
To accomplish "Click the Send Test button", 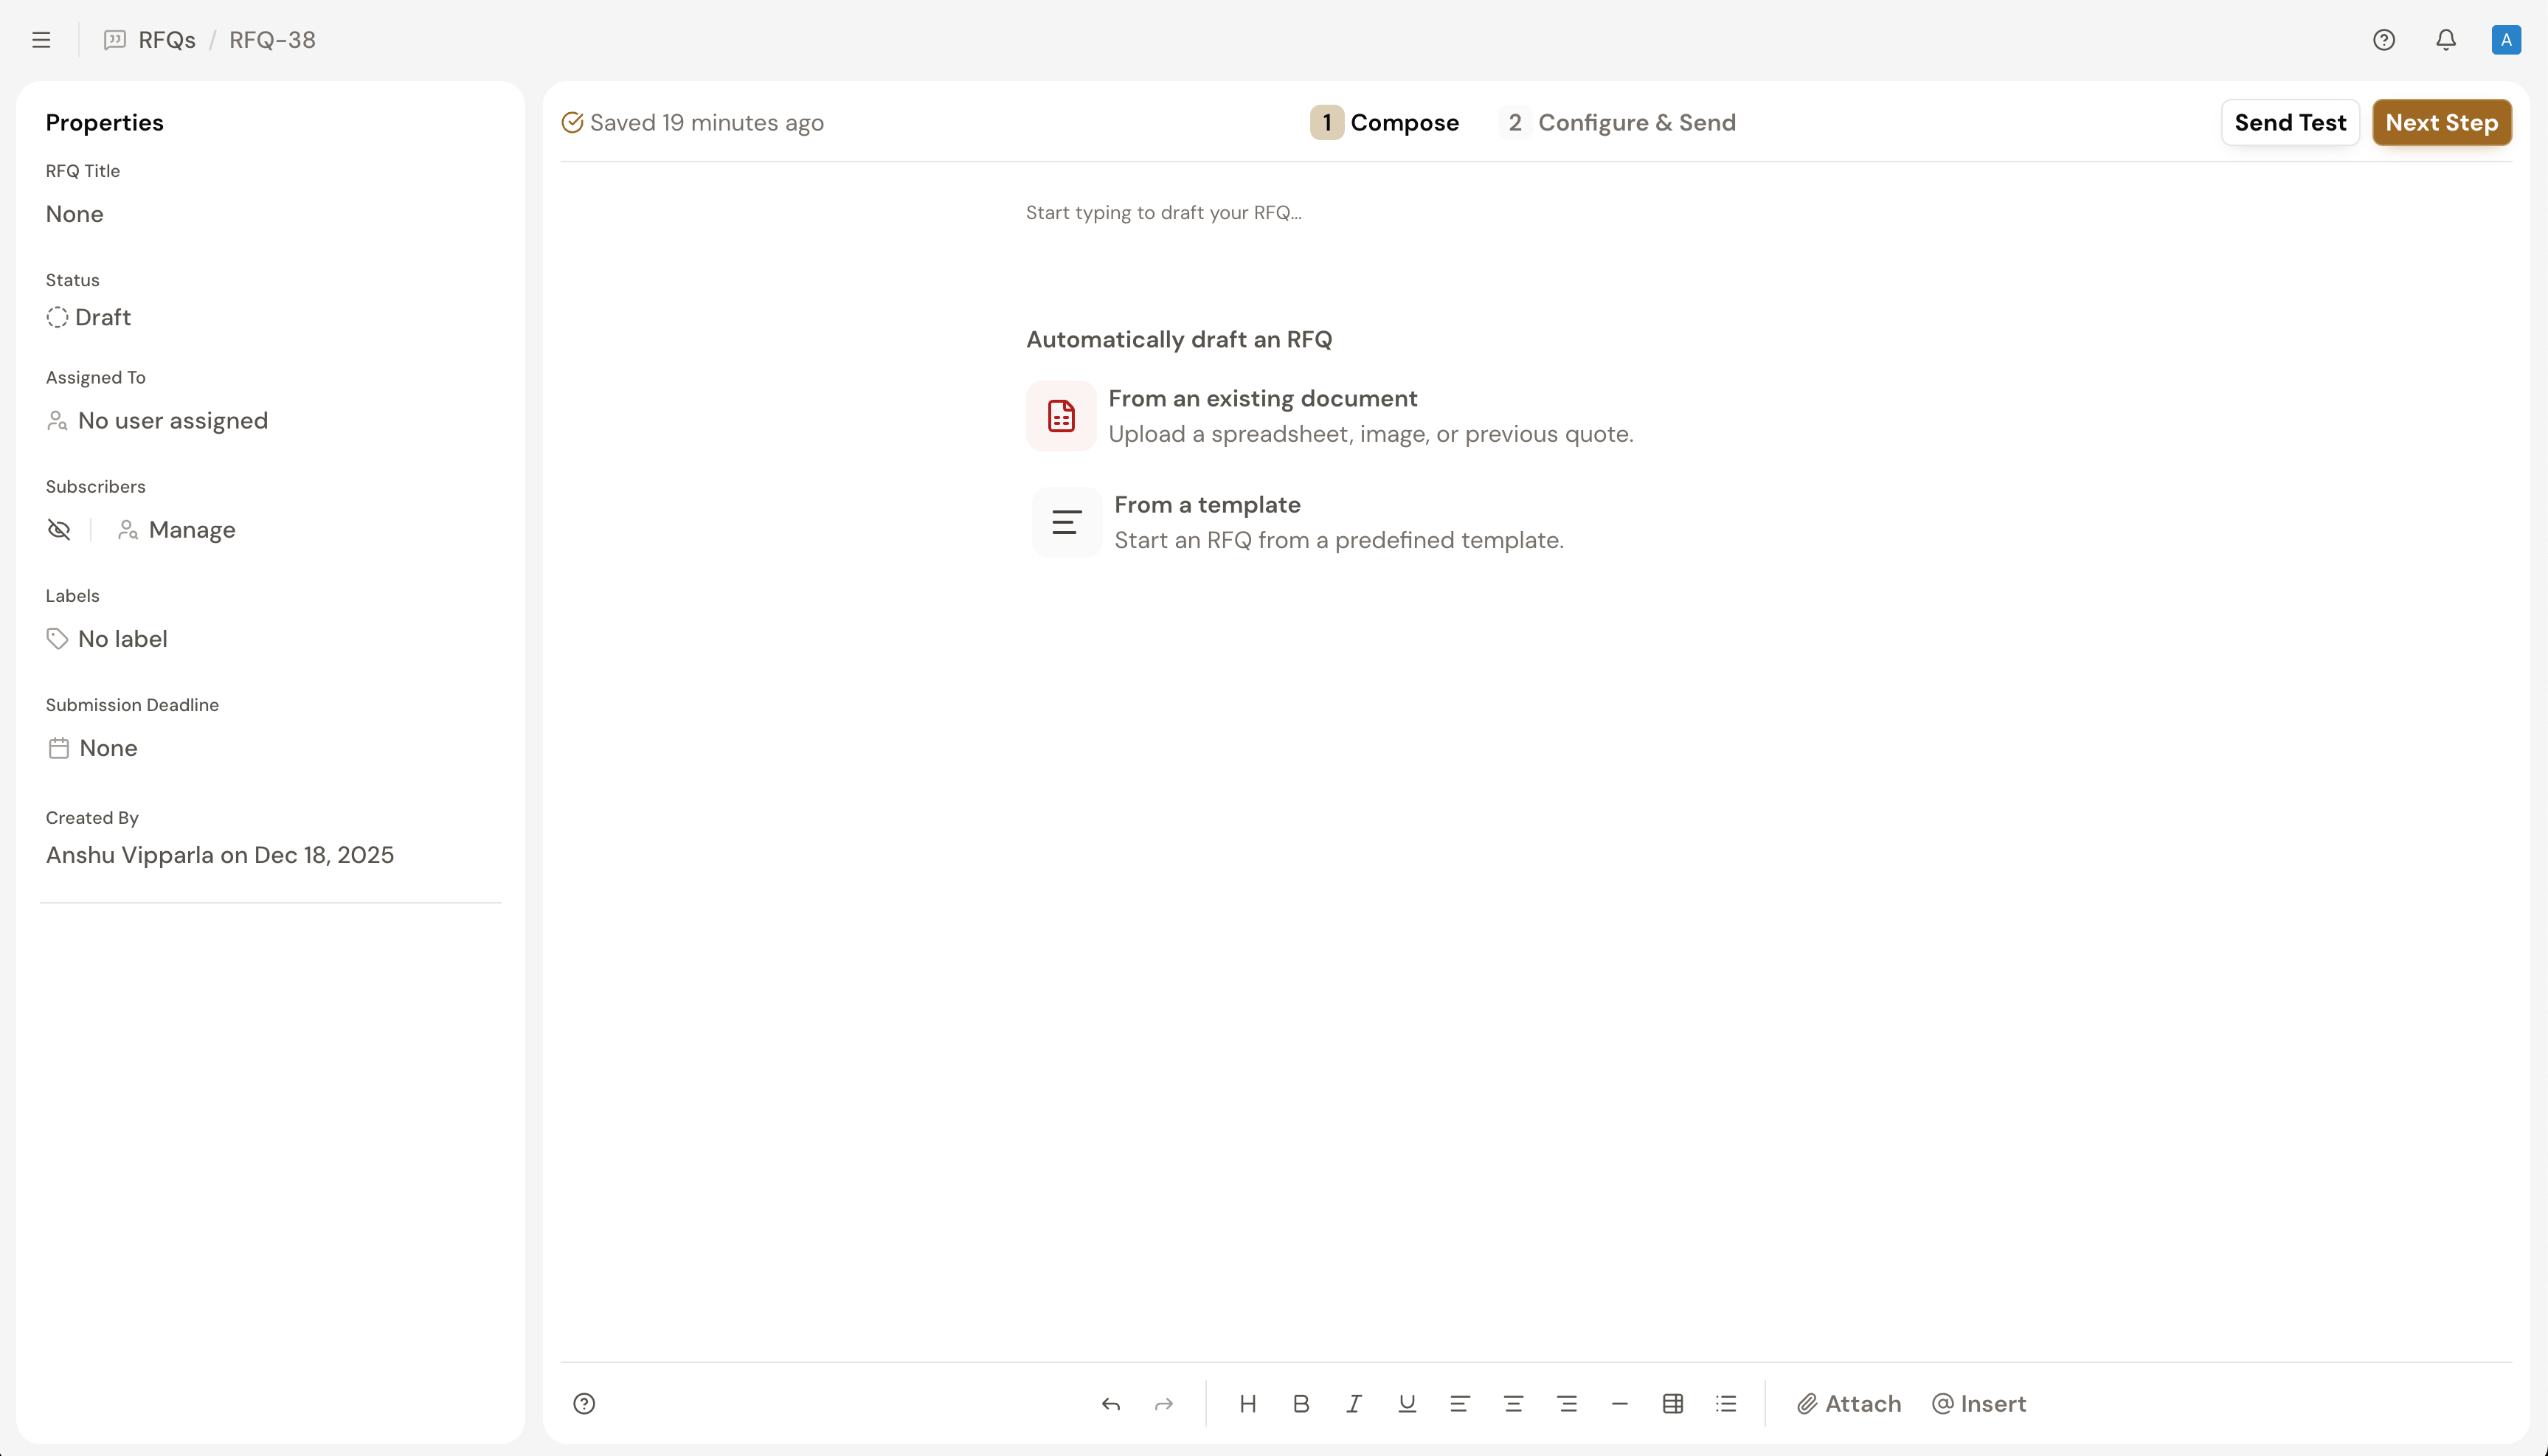I will pos(2289,122).
